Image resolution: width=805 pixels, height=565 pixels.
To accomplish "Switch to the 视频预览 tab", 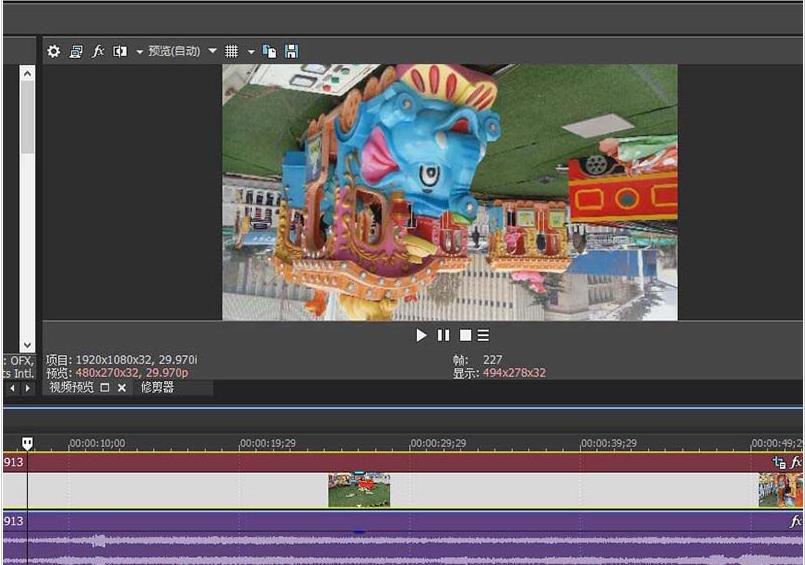I will click(x=71, y=387).
